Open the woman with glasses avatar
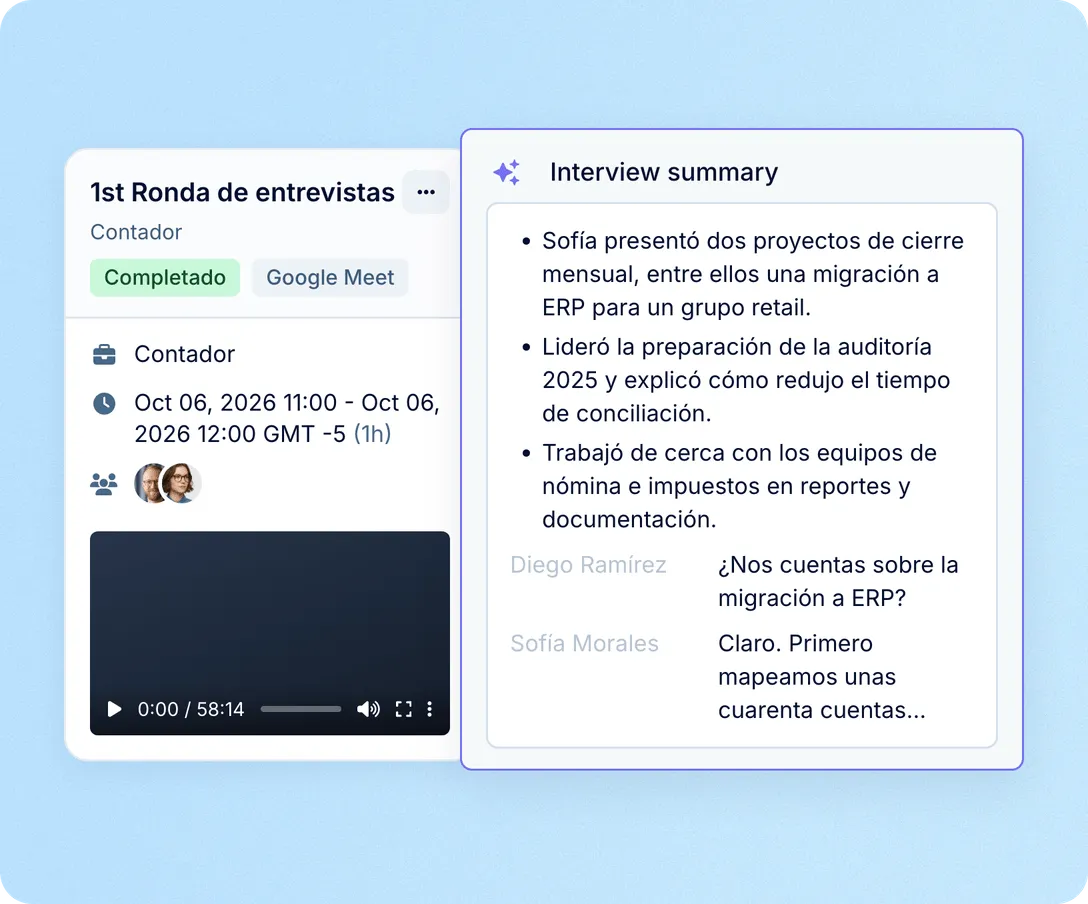 tap(181, 483)
